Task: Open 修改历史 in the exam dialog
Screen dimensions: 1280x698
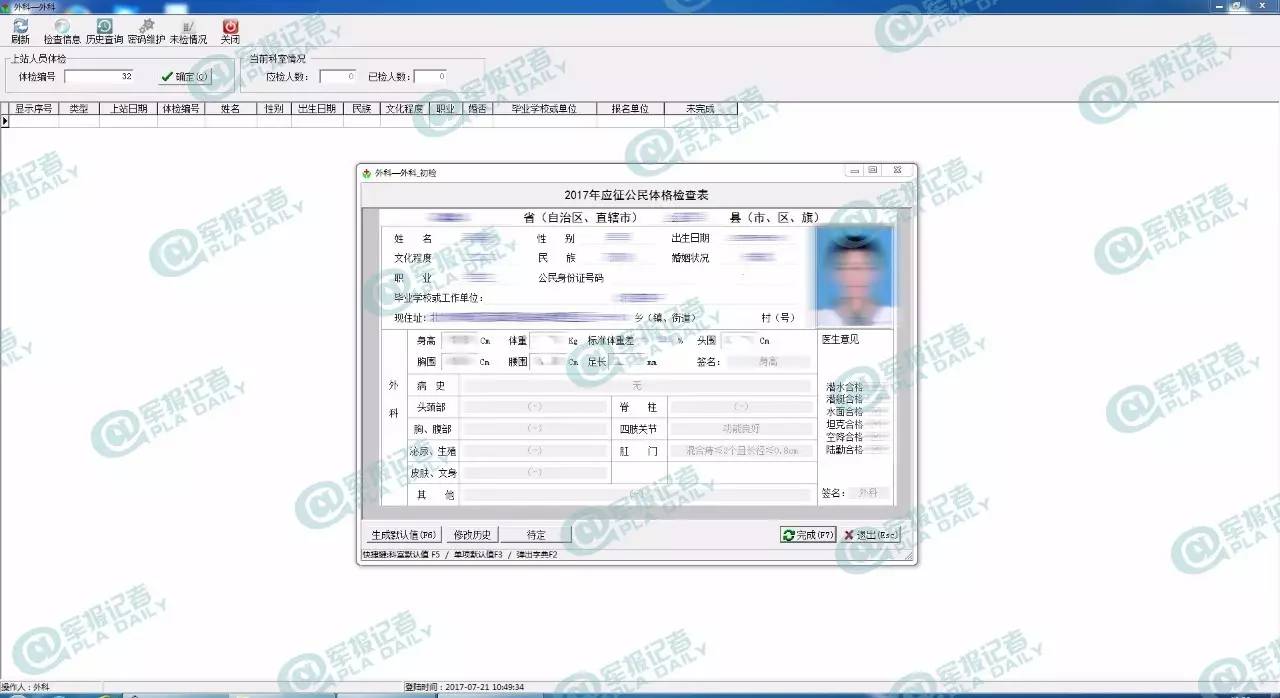Action: tap(472, 535)
